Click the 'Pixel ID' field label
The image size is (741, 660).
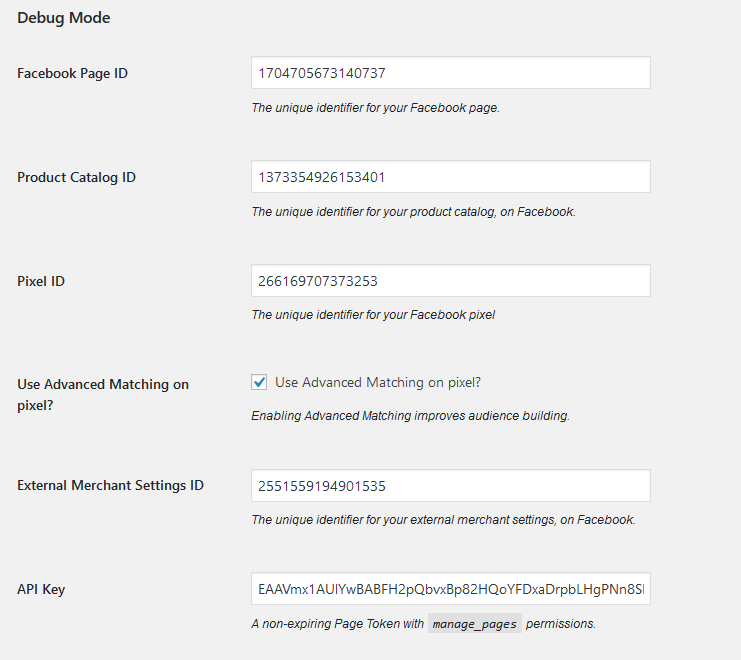(41, 281)
